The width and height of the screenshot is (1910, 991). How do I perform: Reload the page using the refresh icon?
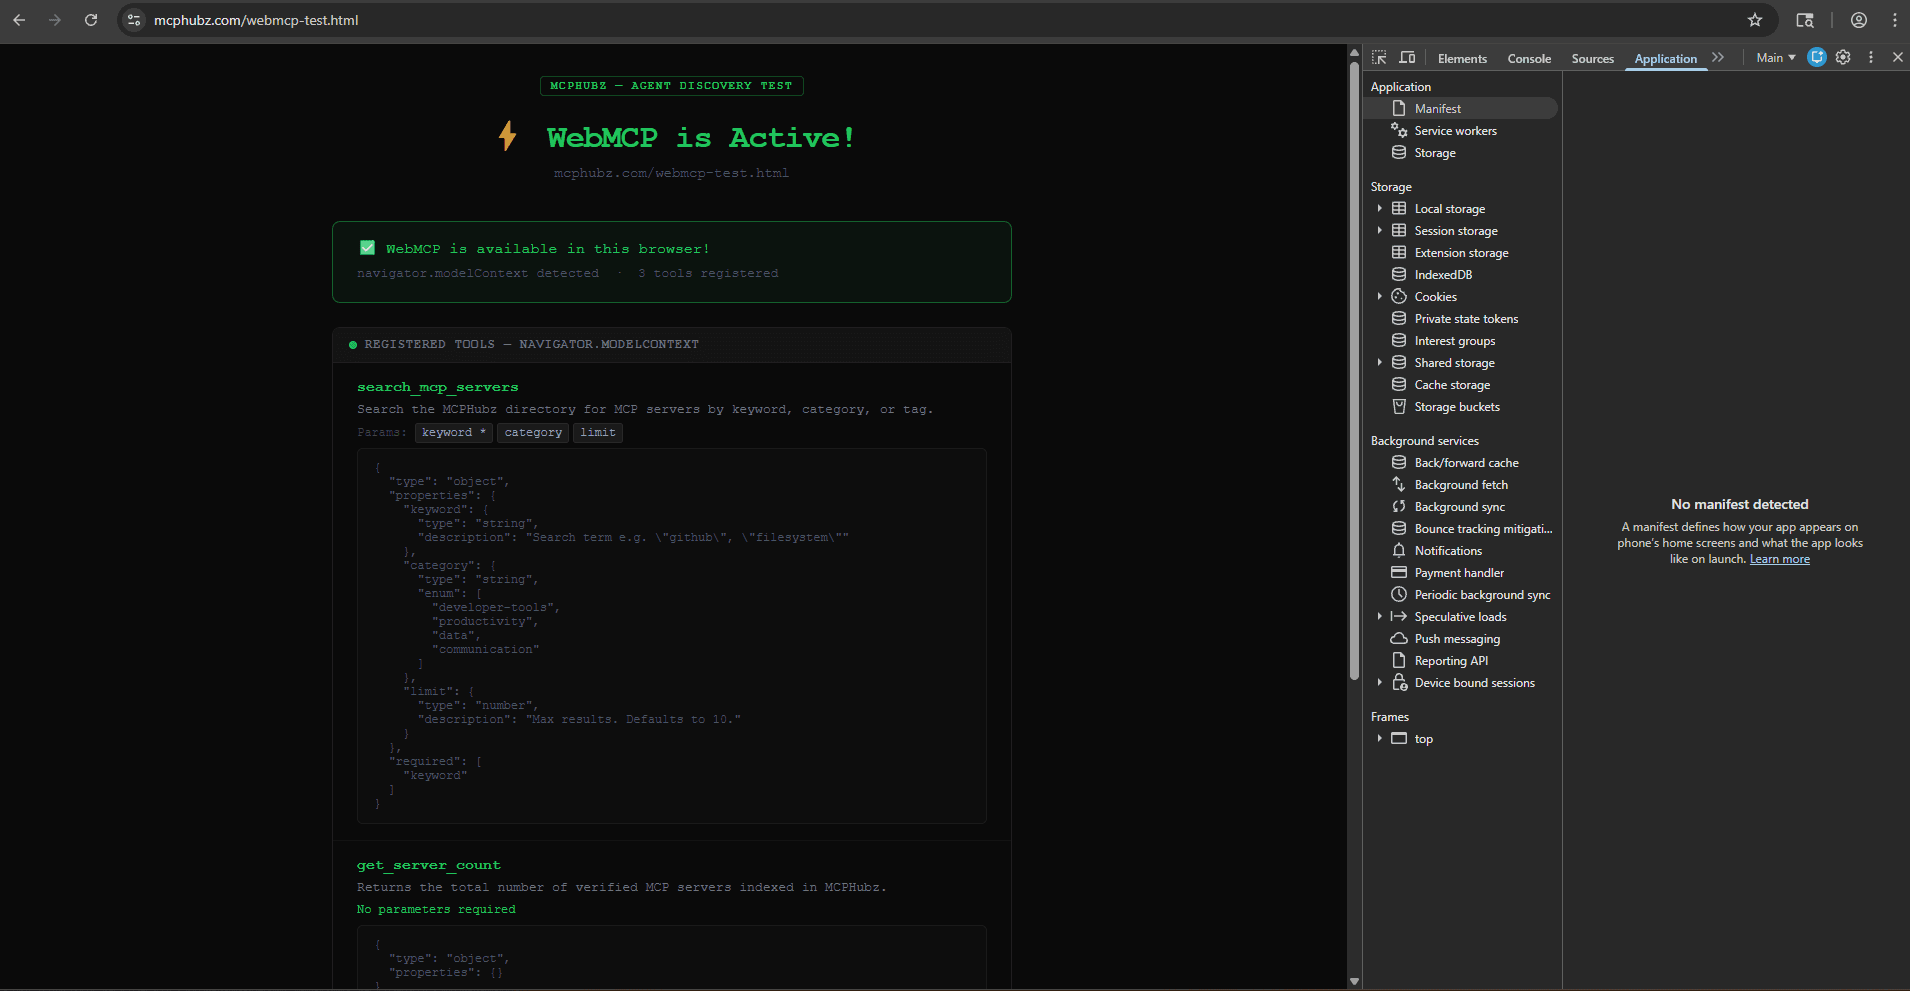click(91, 20)
